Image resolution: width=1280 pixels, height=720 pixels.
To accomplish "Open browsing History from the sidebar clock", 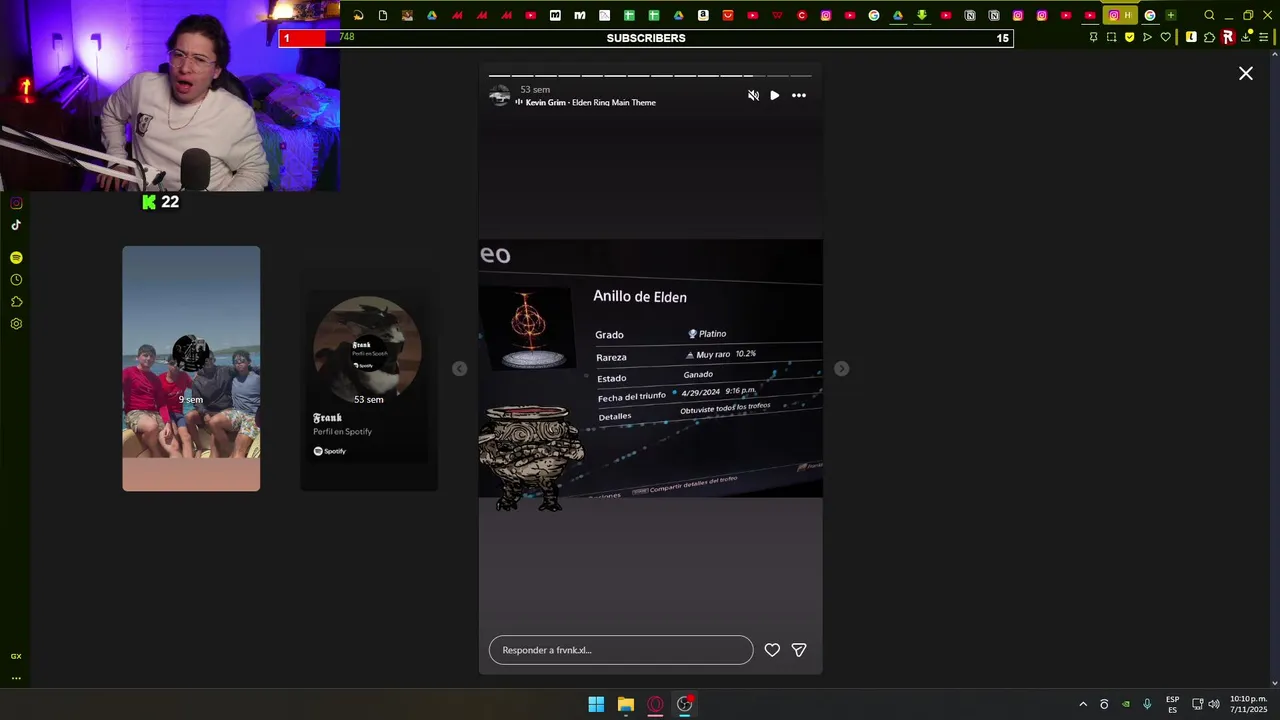I will pos(16,280).
